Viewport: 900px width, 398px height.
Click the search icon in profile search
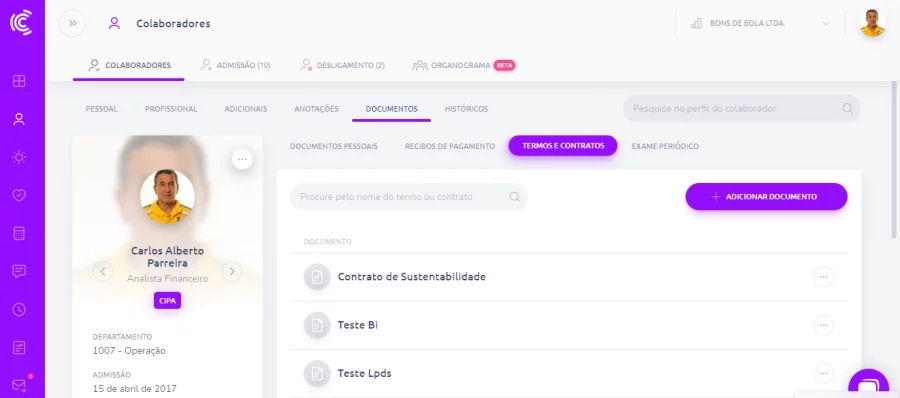click(847, 108)
